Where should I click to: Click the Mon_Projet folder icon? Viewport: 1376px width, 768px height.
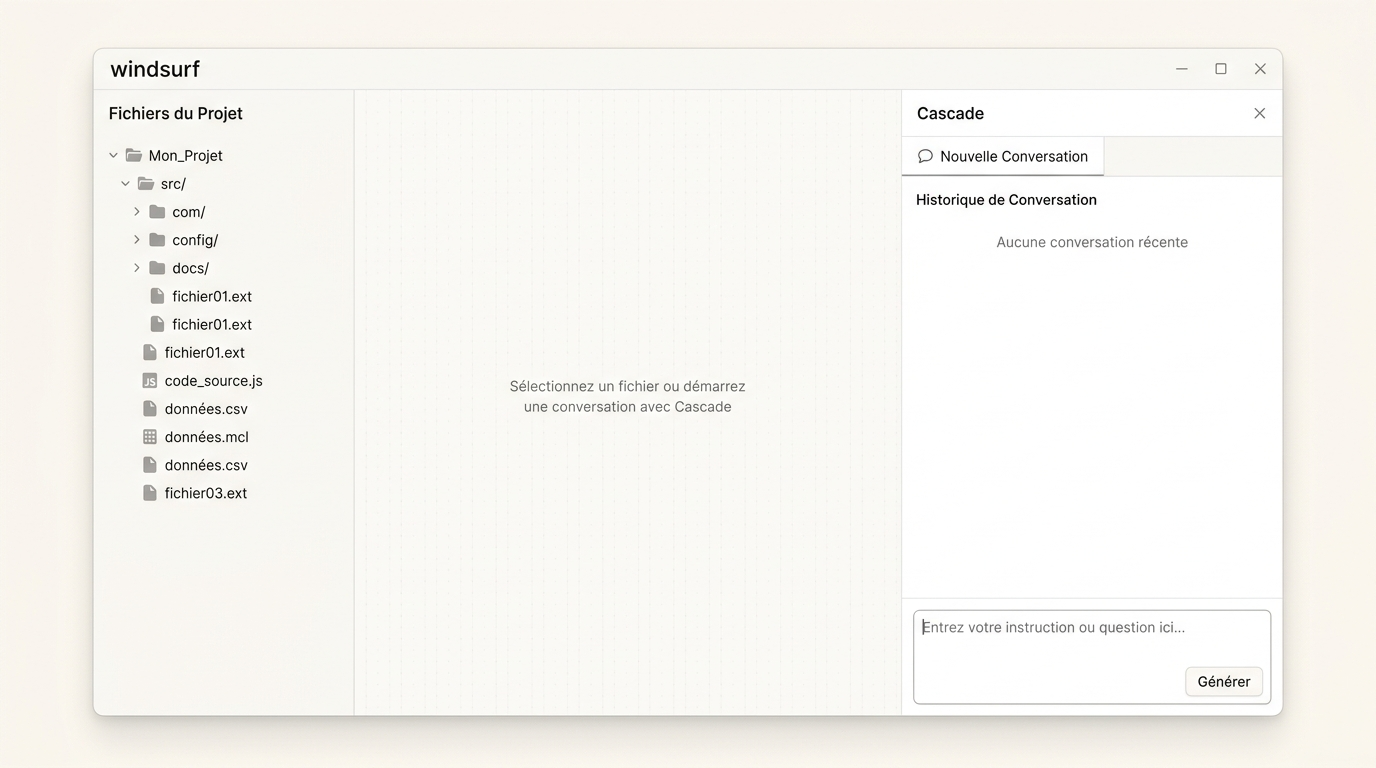pos(134,156)
